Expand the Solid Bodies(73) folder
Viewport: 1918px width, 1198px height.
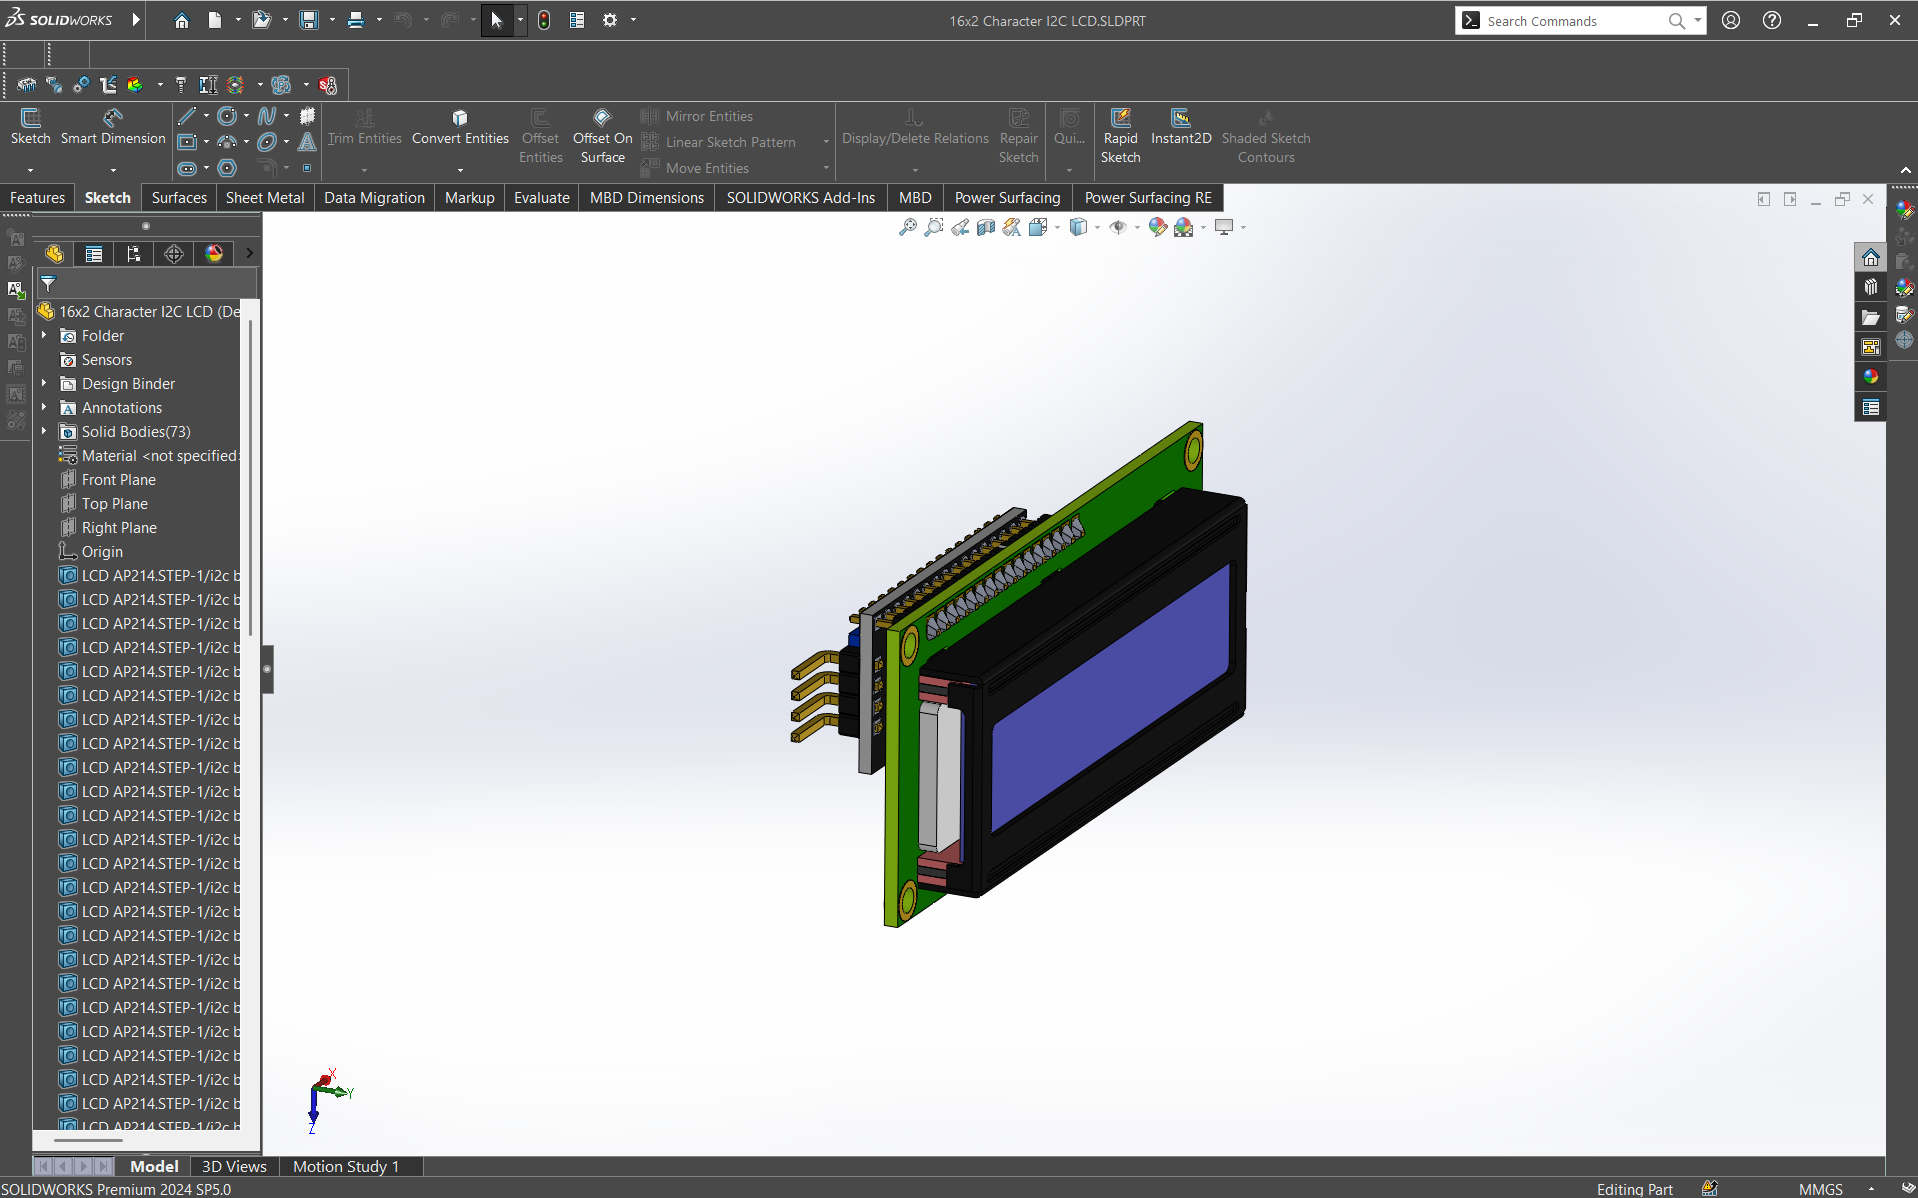pos(44,432)
